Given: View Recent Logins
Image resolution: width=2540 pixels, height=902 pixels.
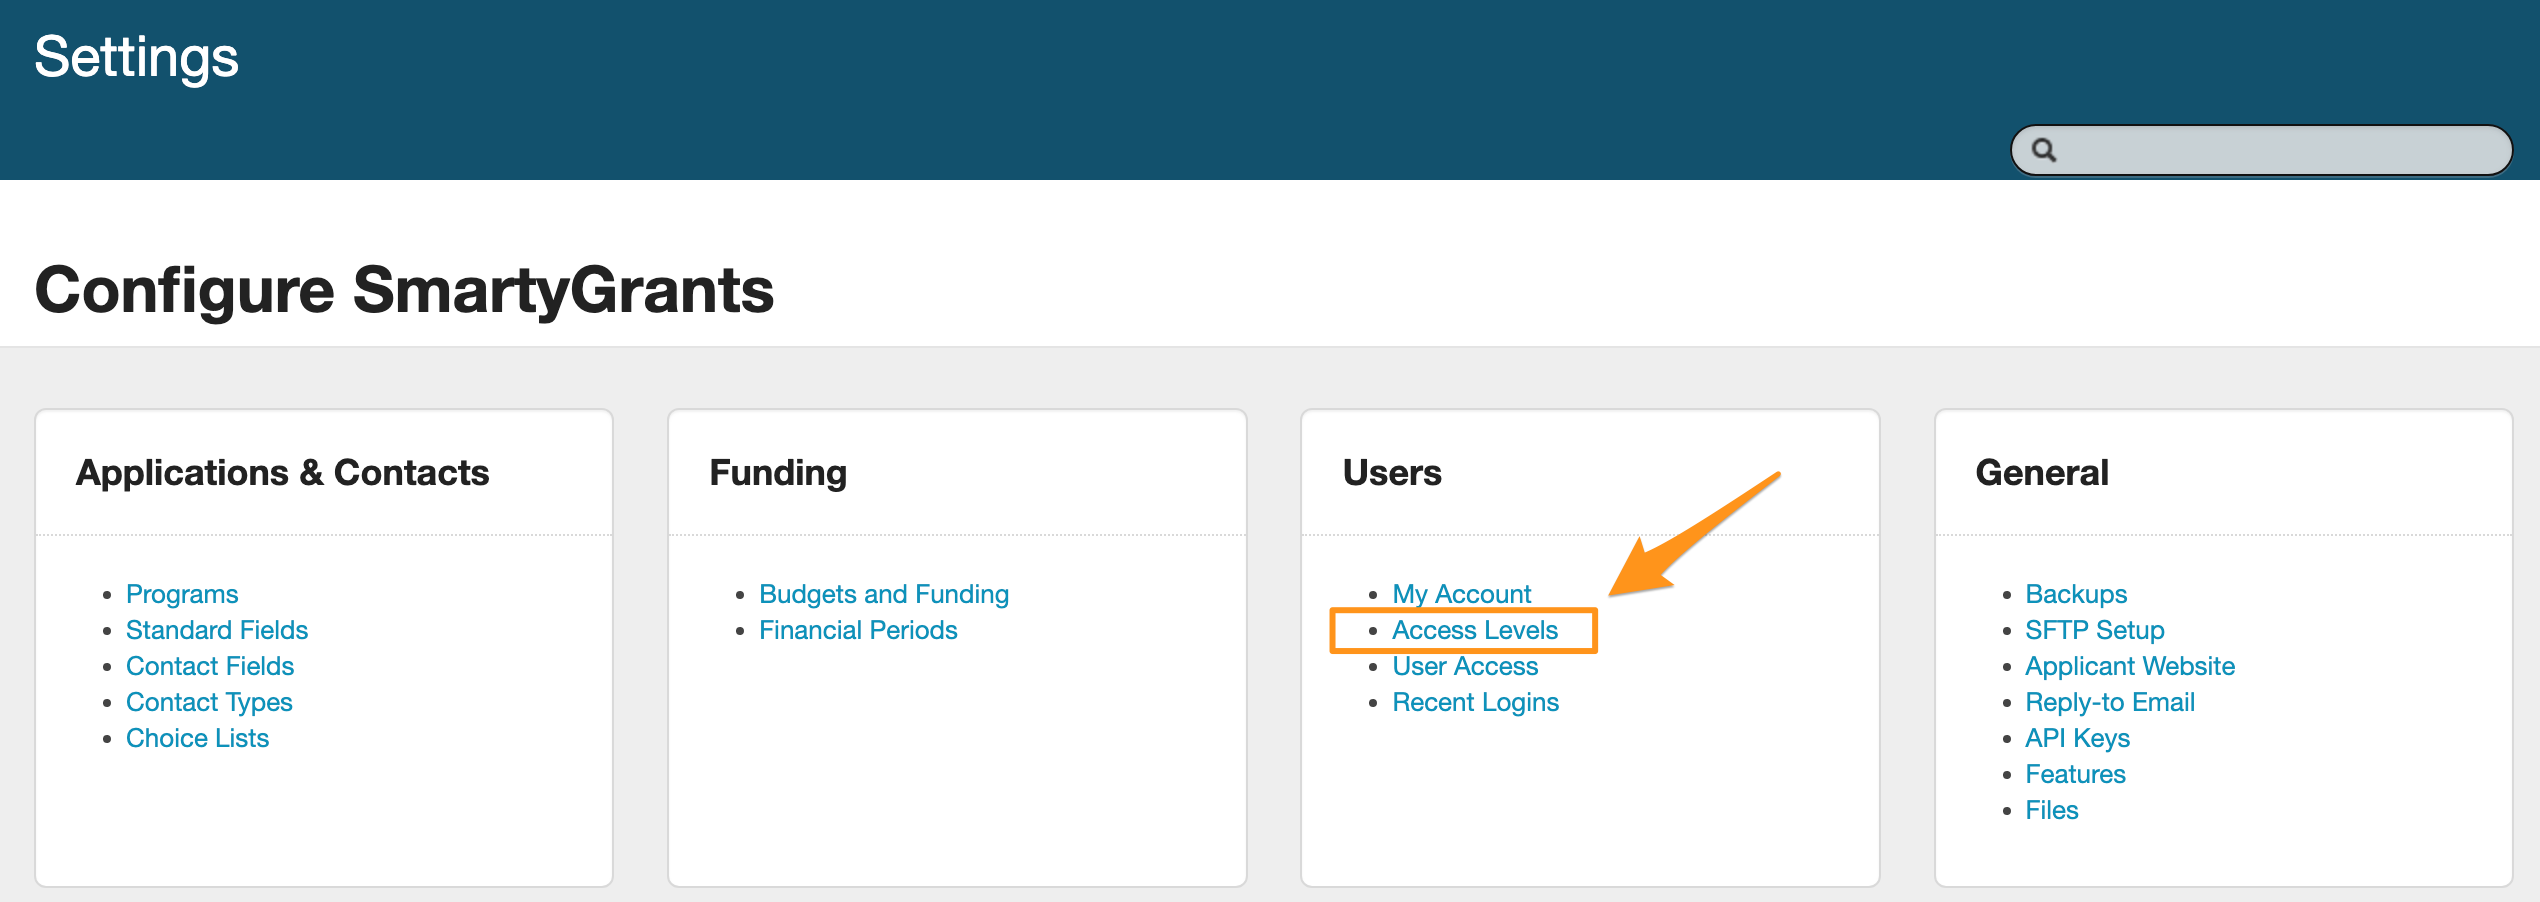Looking at the screenshot, I should 1475,702.
